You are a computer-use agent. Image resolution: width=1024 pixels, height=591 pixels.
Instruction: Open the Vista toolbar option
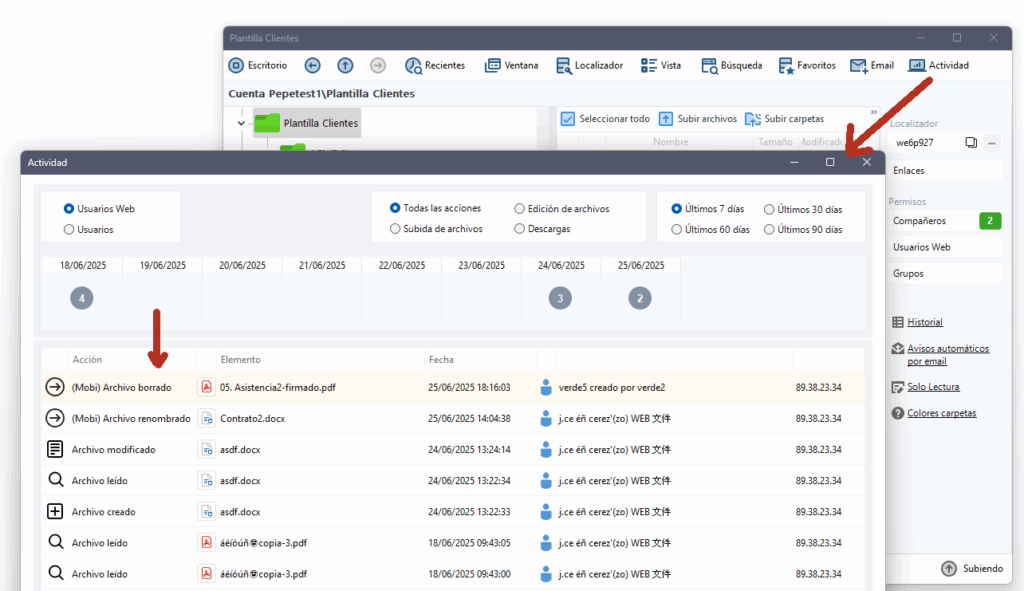click(x=660, y=65)
